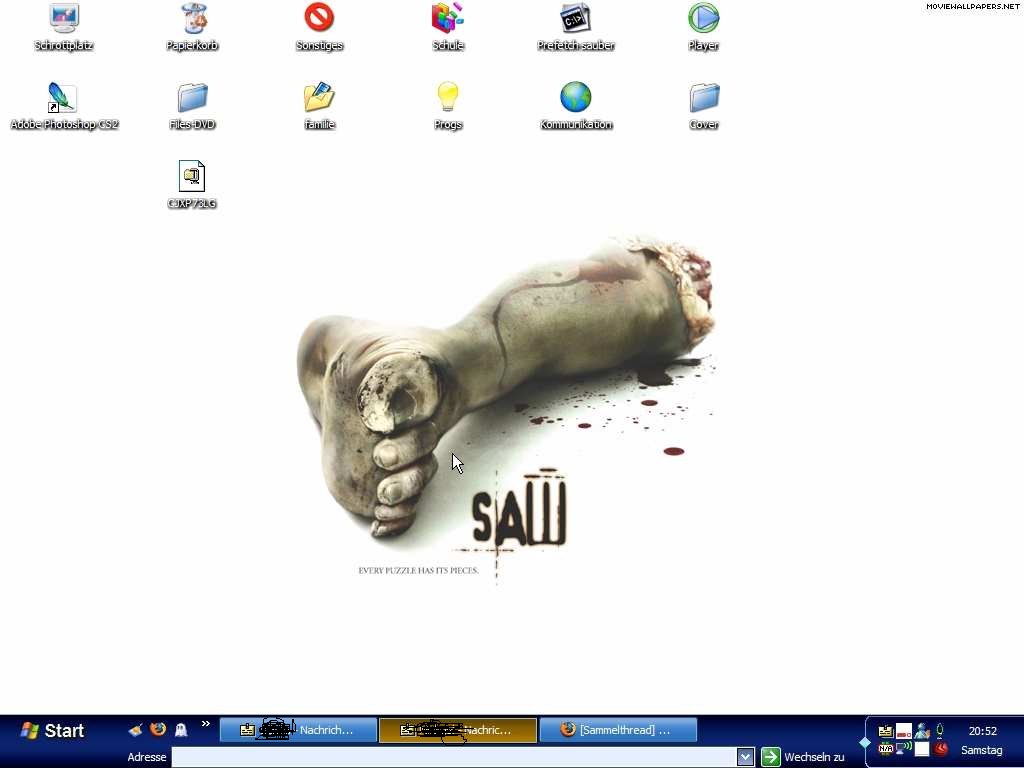Click the Samstag day label in tray

981,750
